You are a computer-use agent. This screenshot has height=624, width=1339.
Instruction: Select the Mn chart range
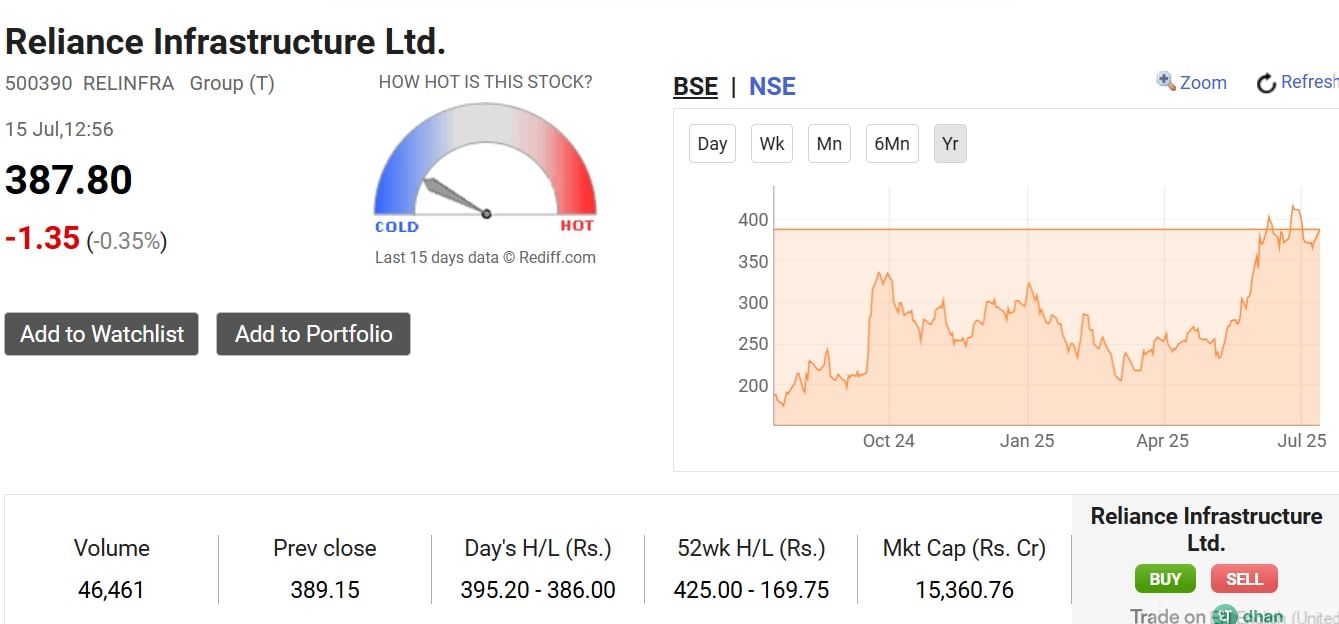[x=829, y=143]
